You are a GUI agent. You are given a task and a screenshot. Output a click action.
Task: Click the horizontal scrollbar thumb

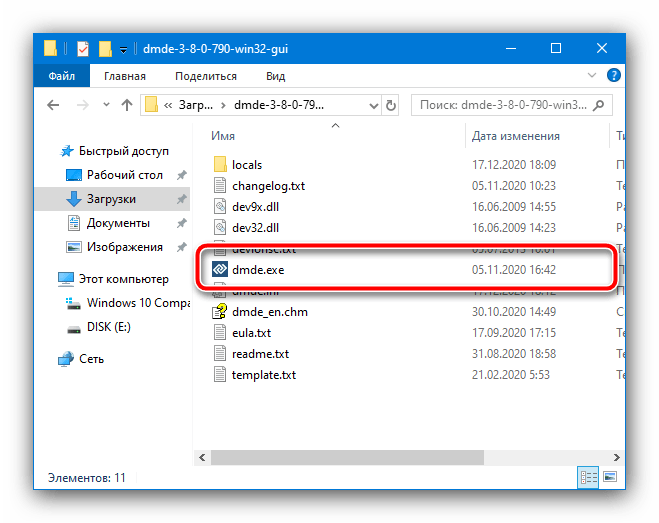[347, 457]
